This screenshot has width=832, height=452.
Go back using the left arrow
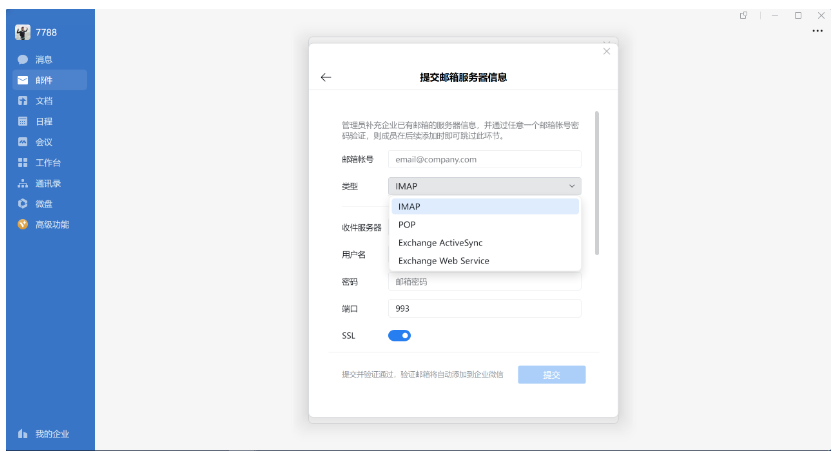coord(326,77)
